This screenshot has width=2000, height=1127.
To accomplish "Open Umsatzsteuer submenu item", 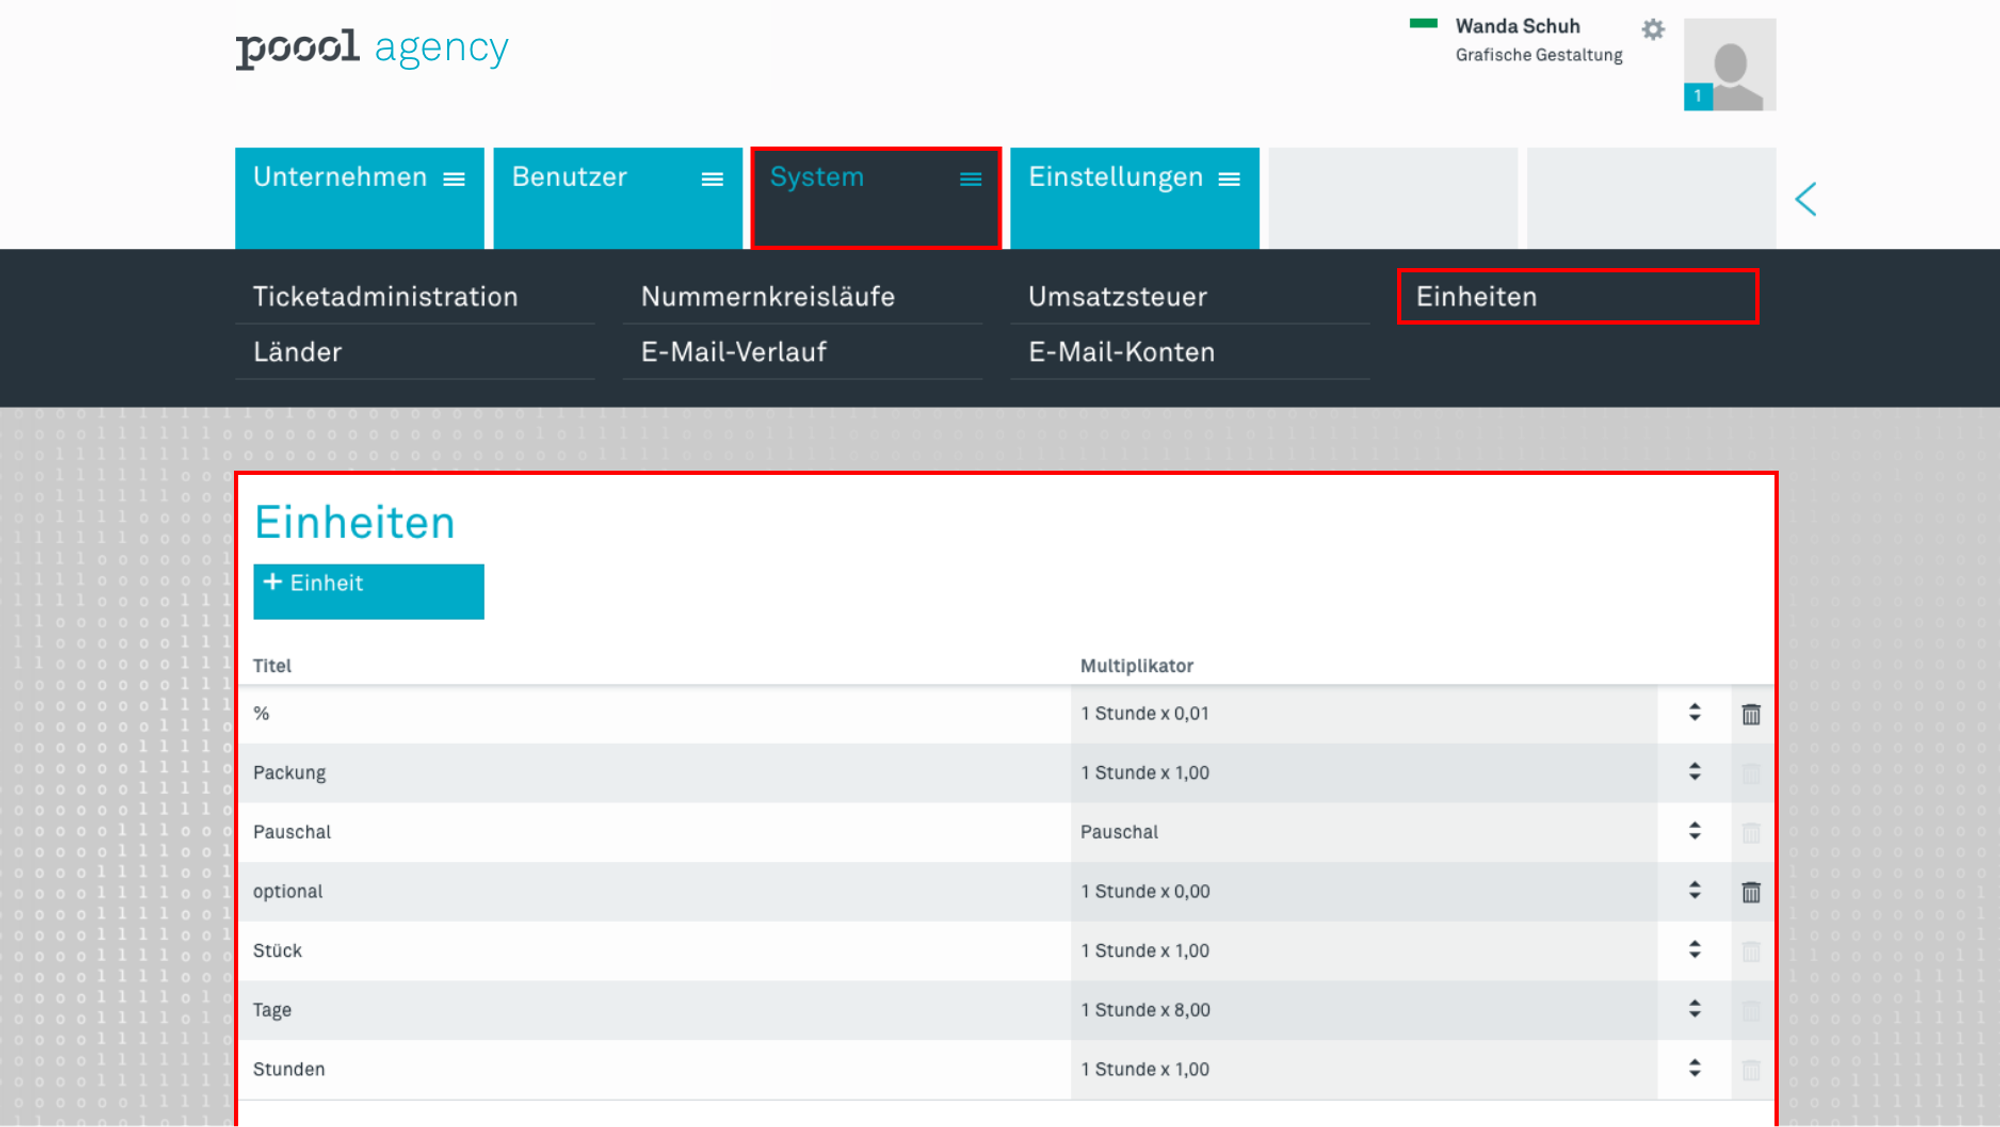I will point(1190,297).
